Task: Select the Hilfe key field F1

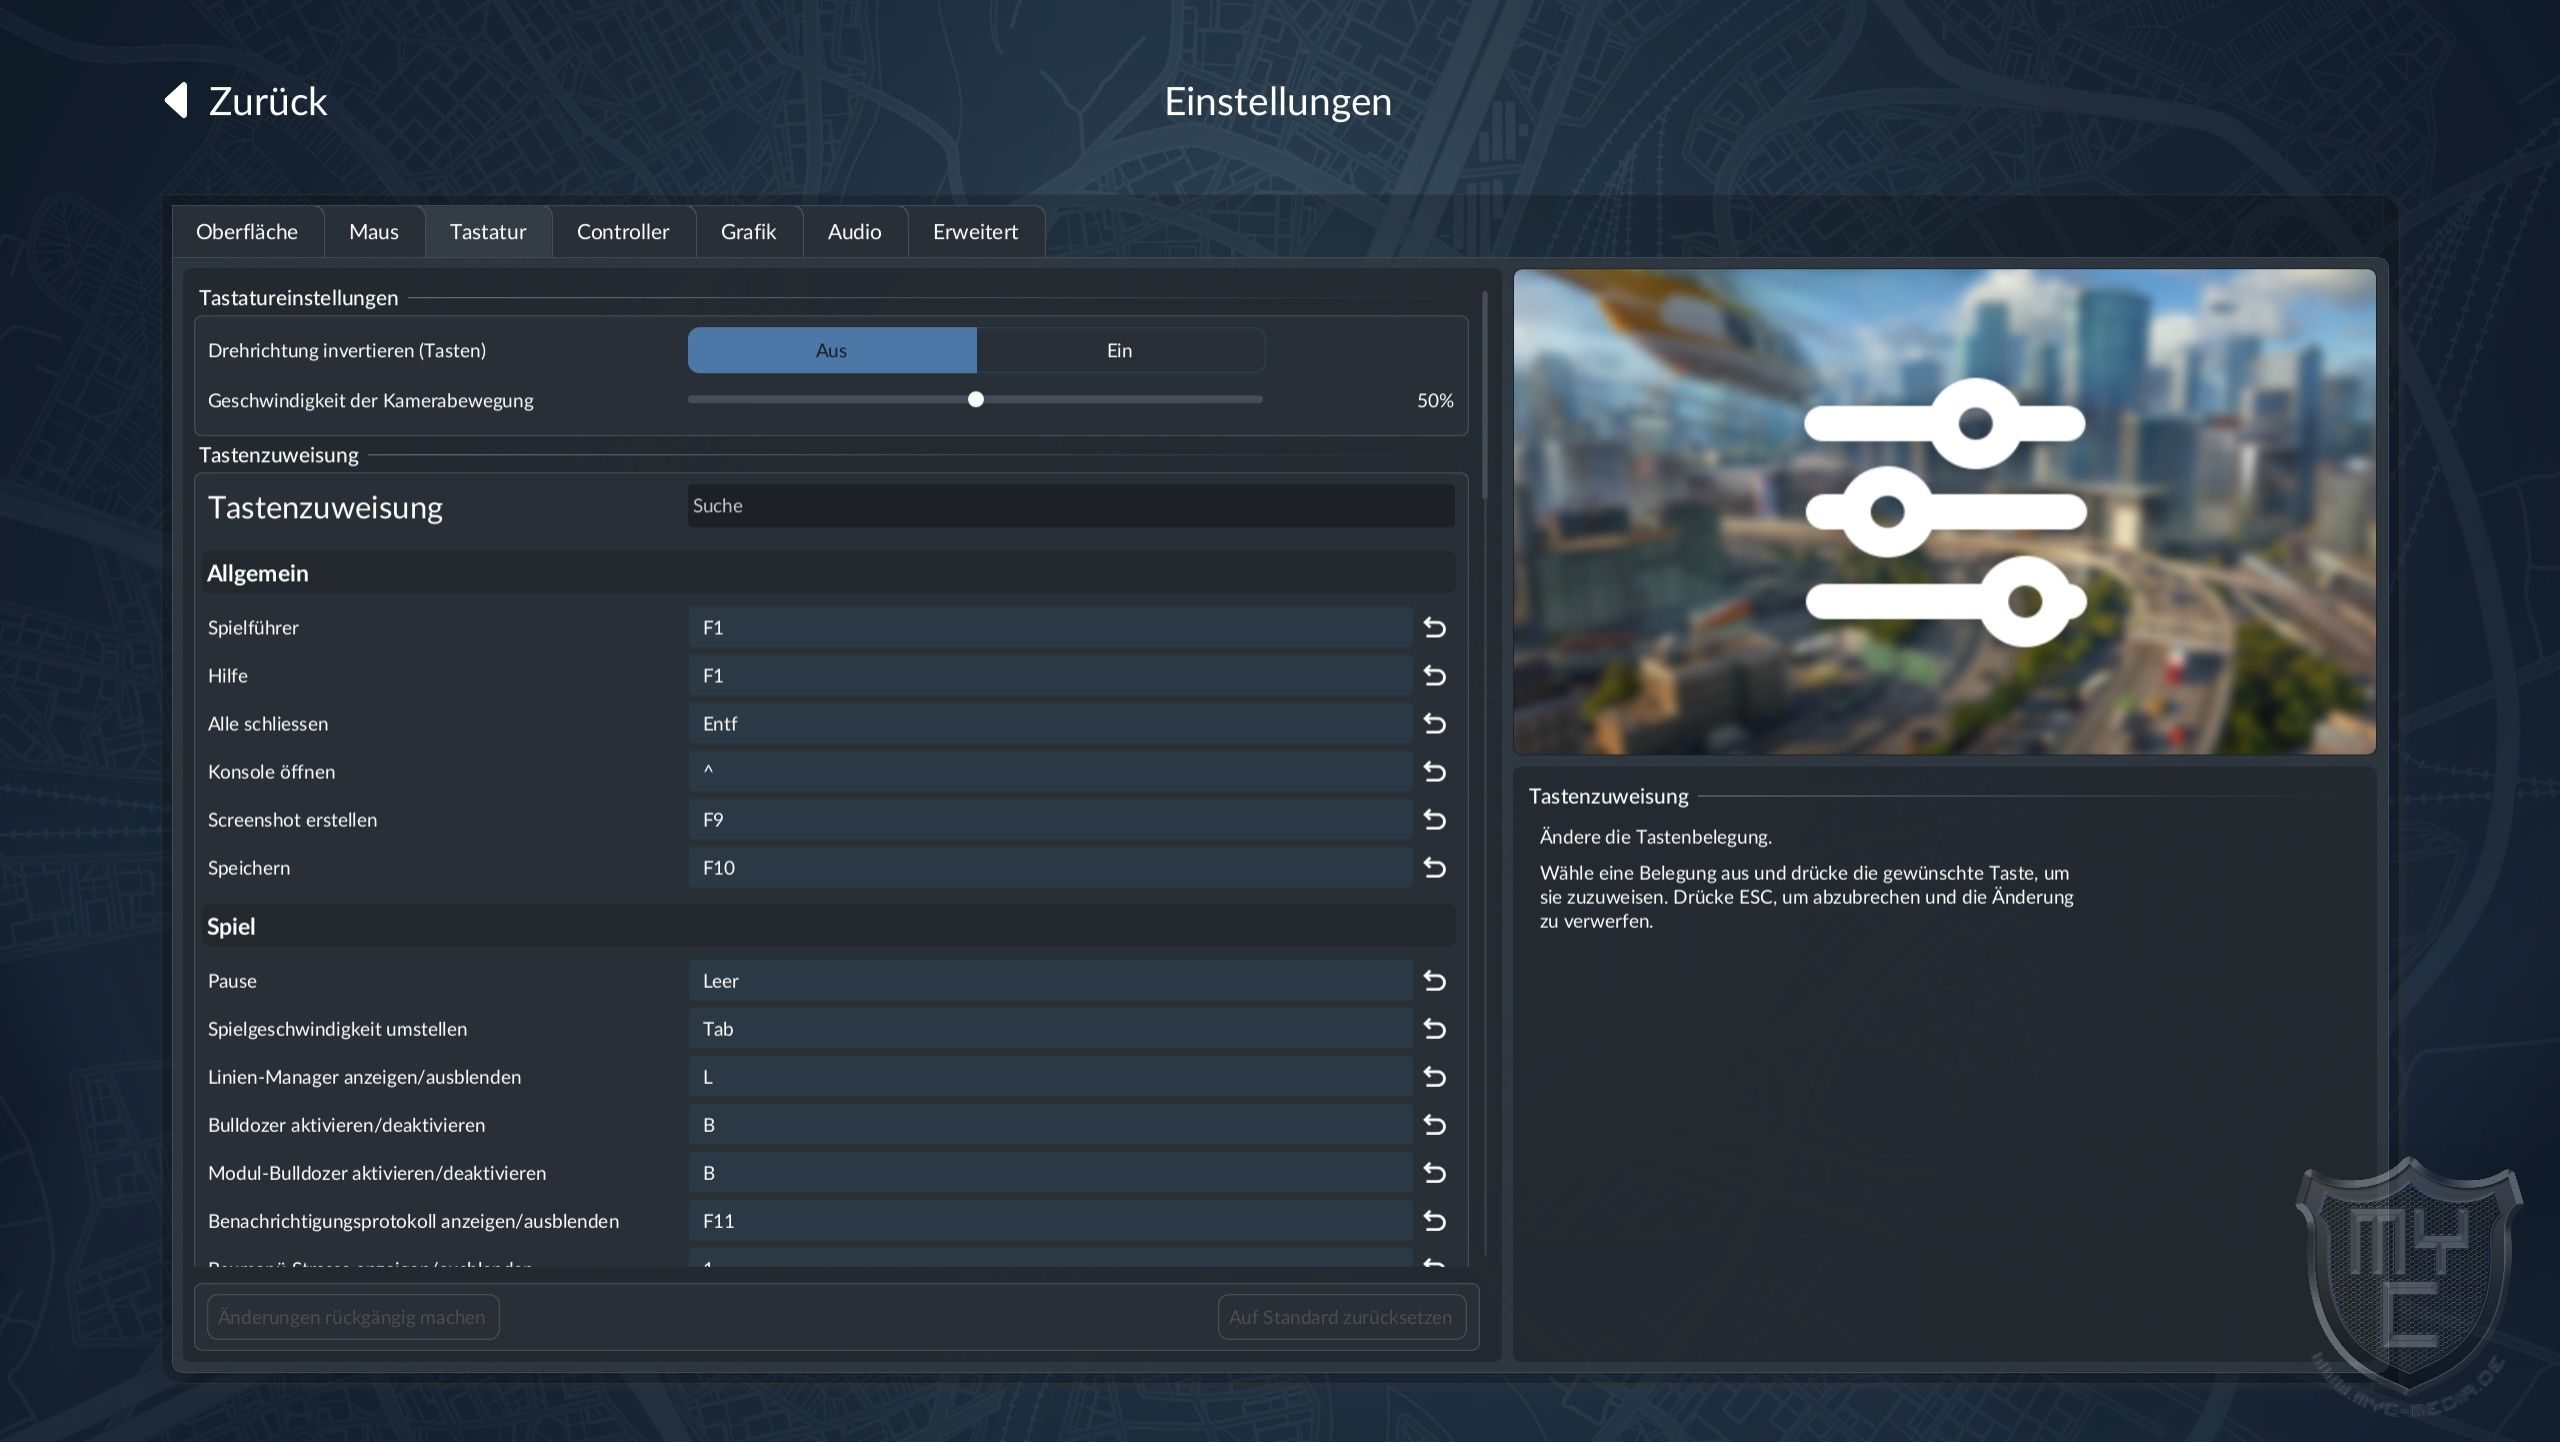Action: coord(1050,675)
